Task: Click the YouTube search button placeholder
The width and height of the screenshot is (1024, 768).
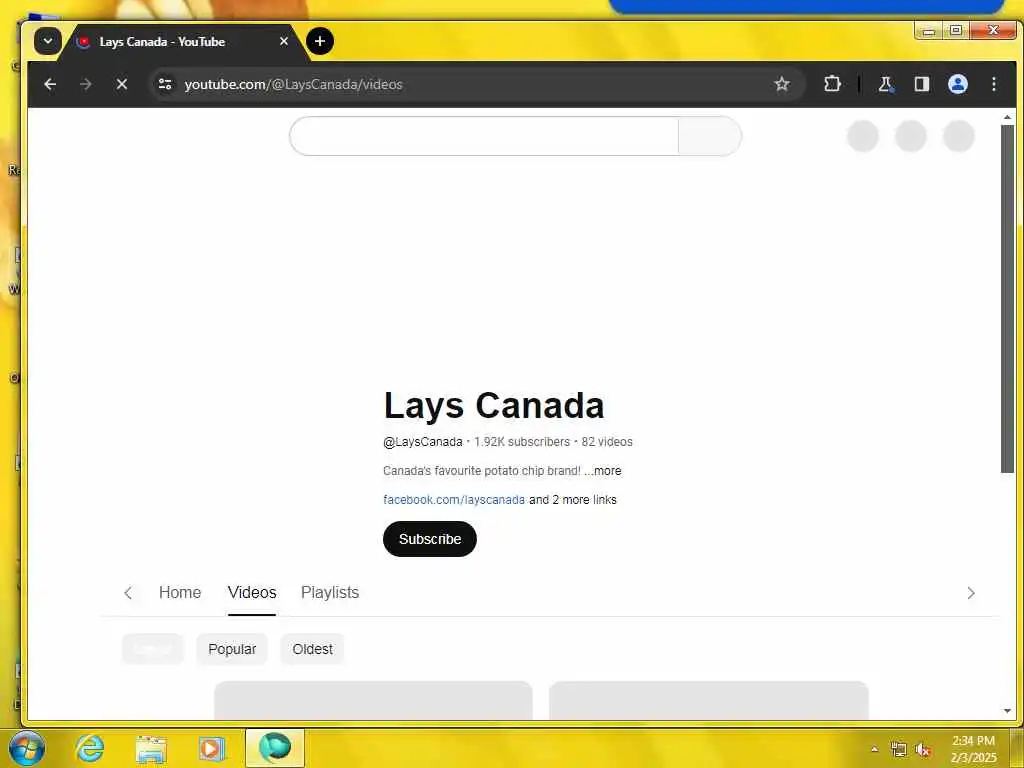Action: [710, 136]
